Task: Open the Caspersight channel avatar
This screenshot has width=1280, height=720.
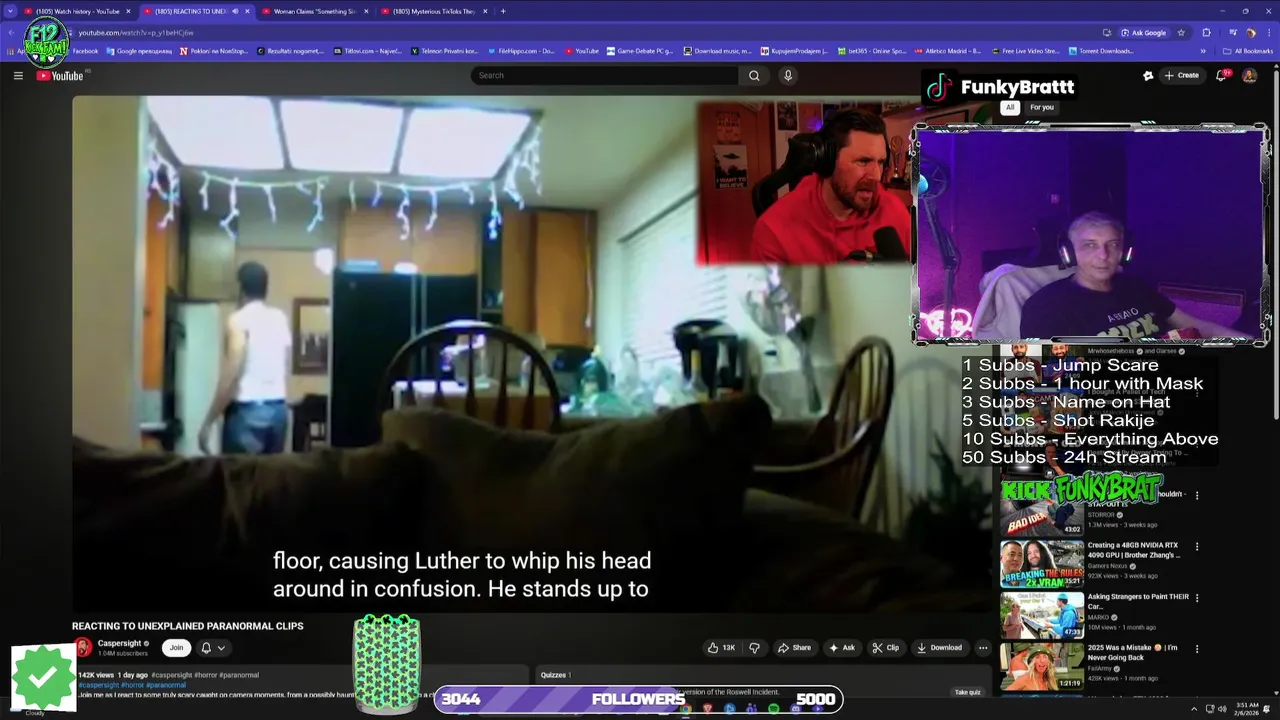Action: [x=83, y=647]
